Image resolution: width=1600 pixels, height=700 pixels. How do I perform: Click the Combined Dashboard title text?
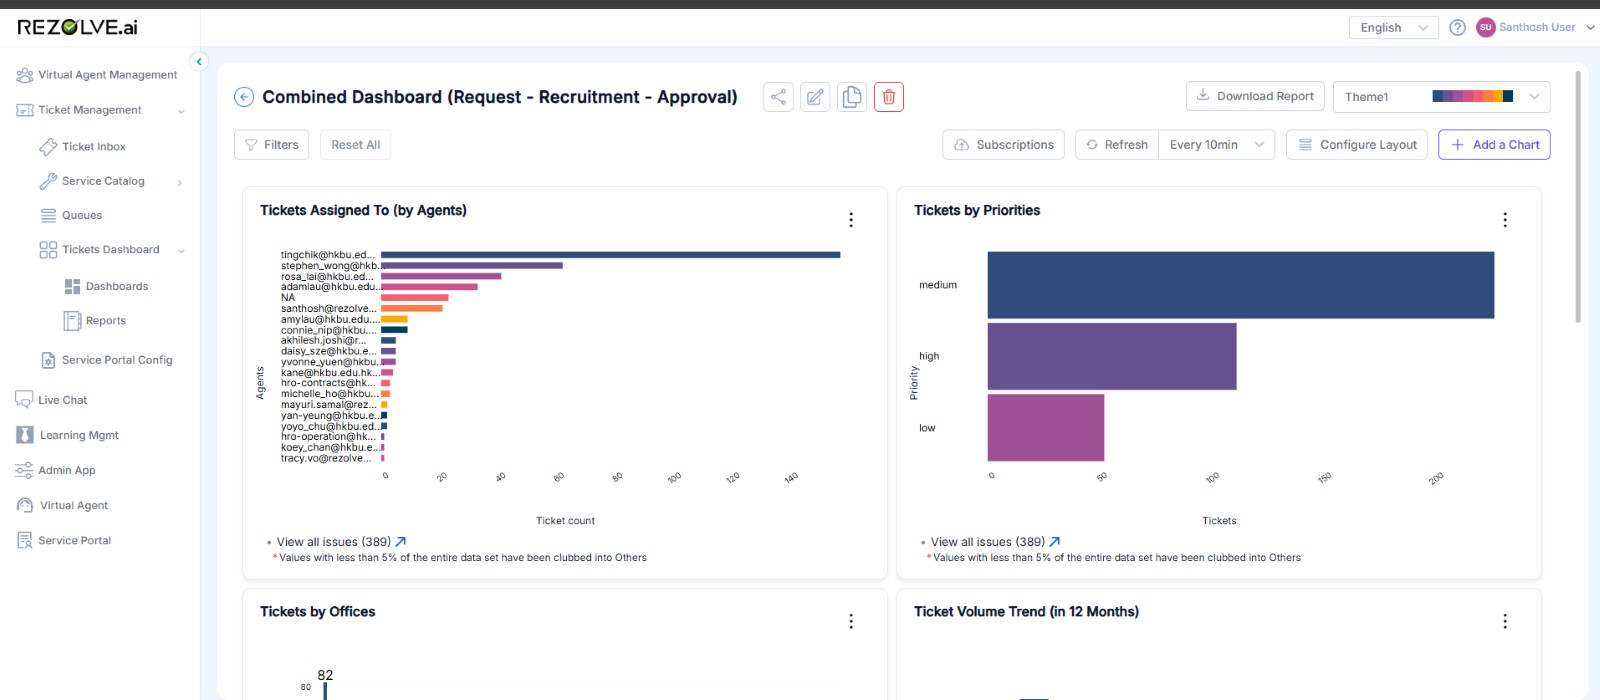(x=500, y=97)
